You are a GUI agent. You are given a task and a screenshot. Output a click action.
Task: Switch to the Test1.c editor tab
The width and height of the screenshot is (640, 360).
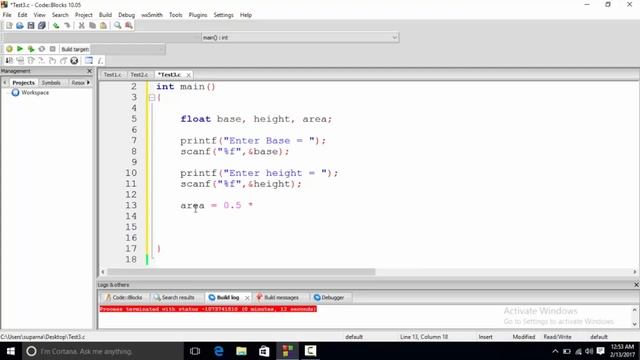(x=112, y=75)
